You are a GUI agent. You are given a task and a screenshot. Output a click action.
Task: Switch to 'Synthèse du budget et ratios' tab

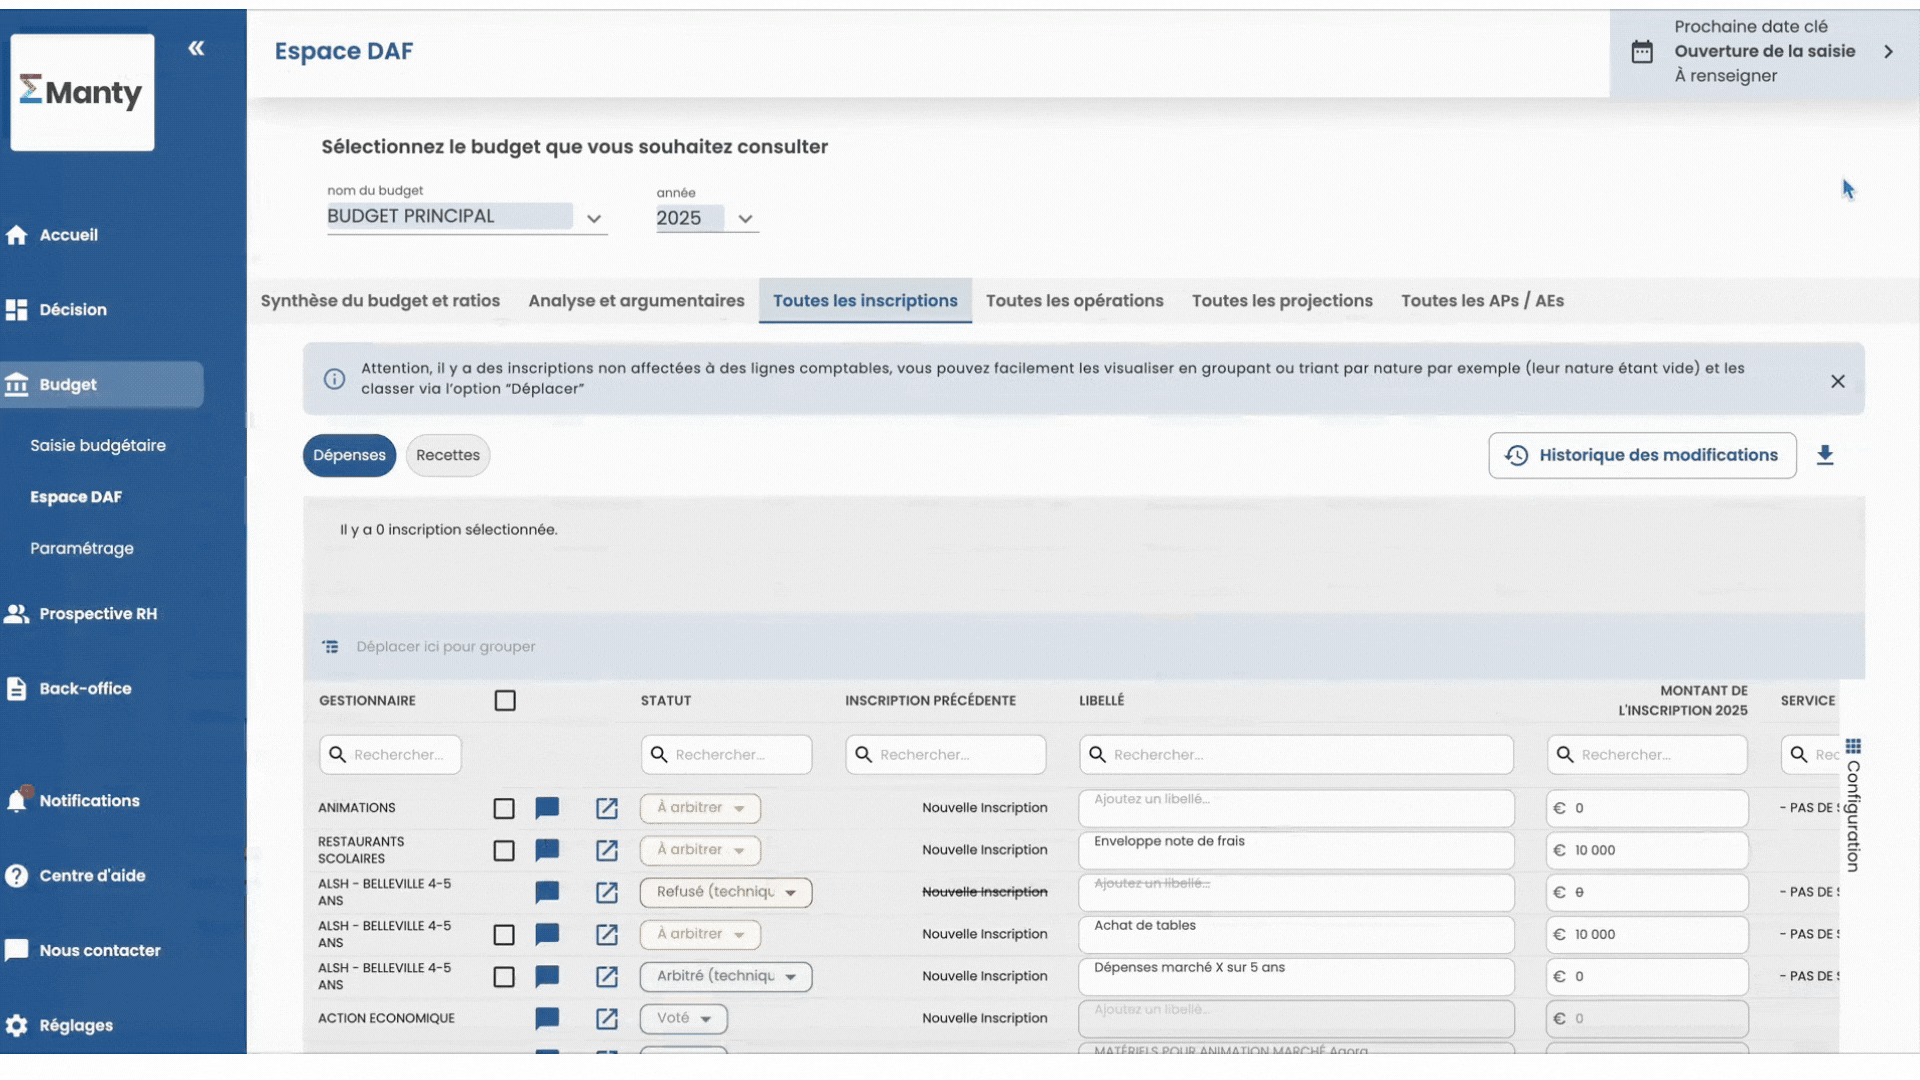tap(380, 301)
